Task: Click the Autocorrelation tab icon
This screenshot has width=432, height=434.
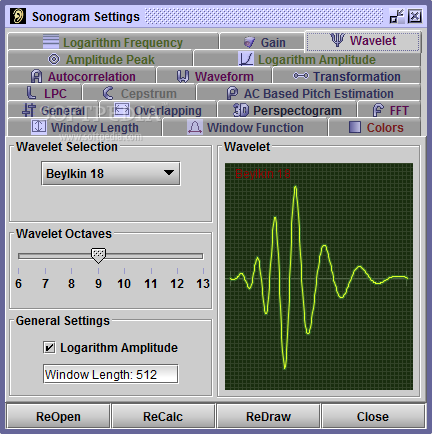Action: point(36,76)
